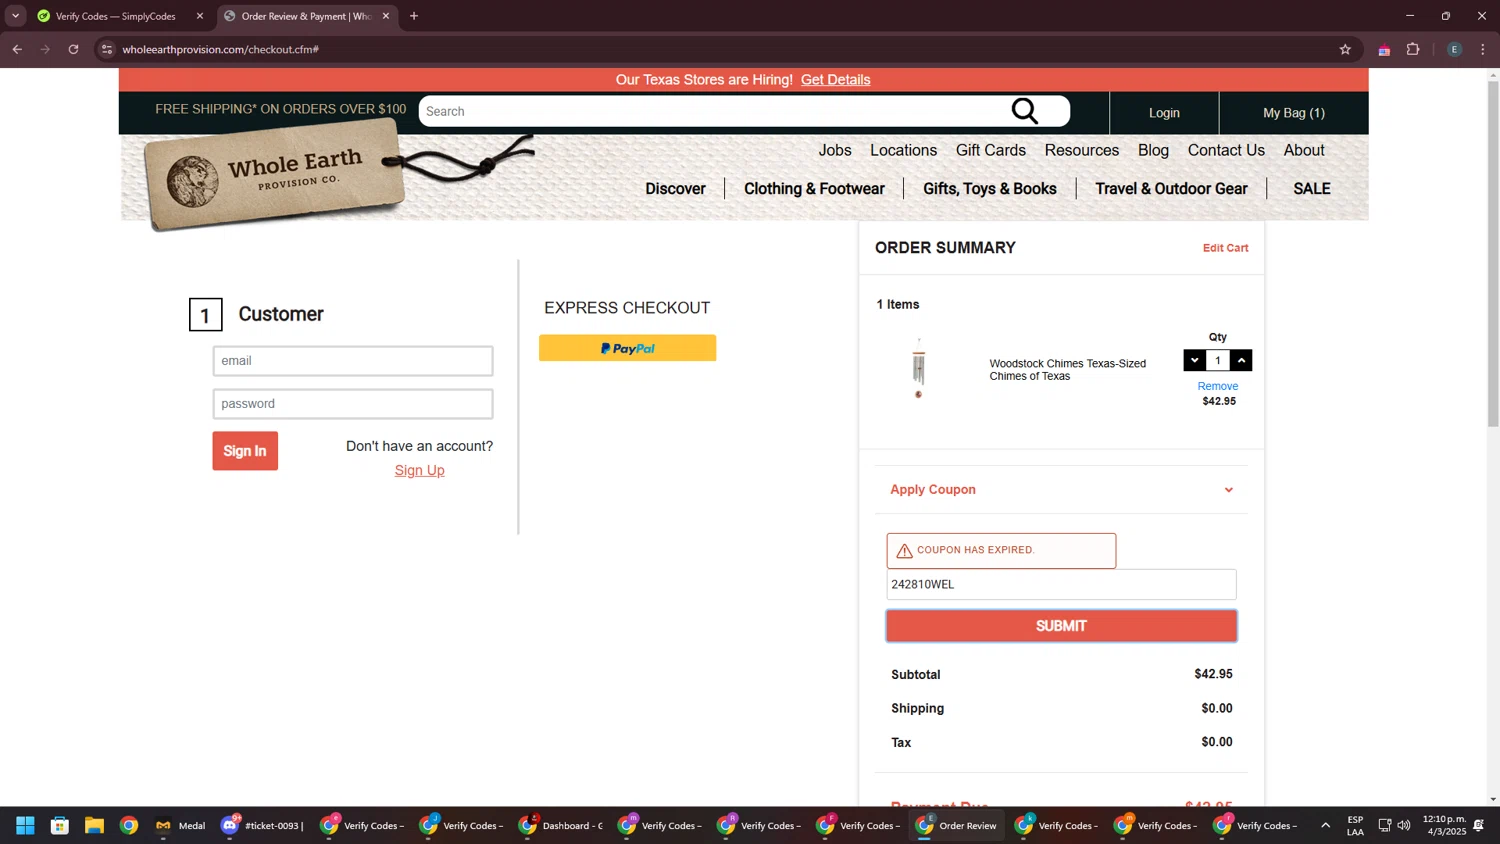Bookmark this page with the star icon
1500x844 pixels.
click(1345, 49)
